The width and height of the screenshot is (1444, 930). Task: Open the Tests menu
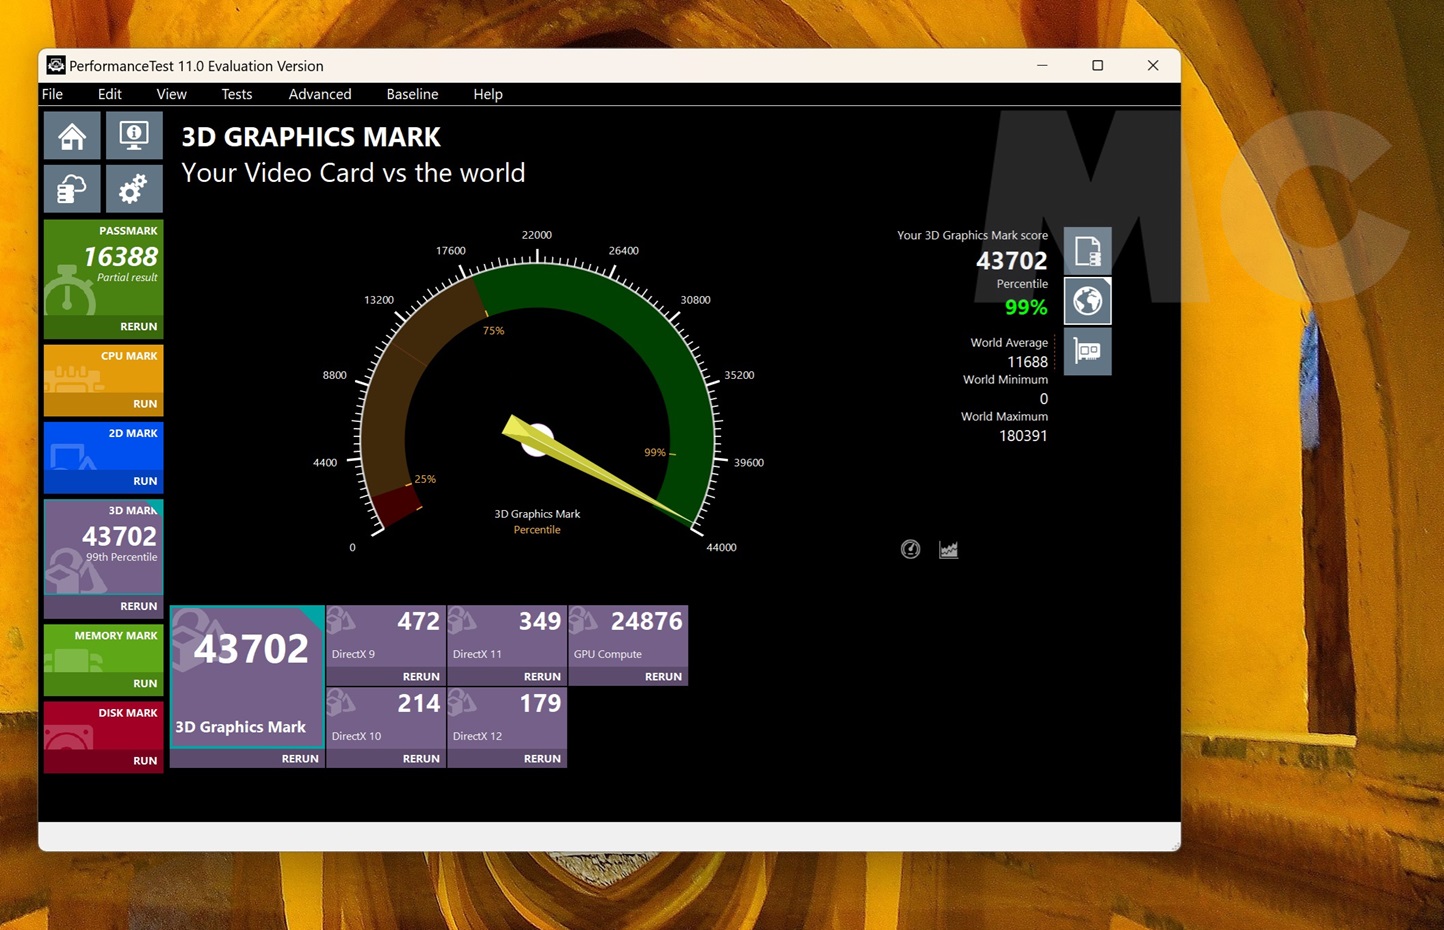236,94
